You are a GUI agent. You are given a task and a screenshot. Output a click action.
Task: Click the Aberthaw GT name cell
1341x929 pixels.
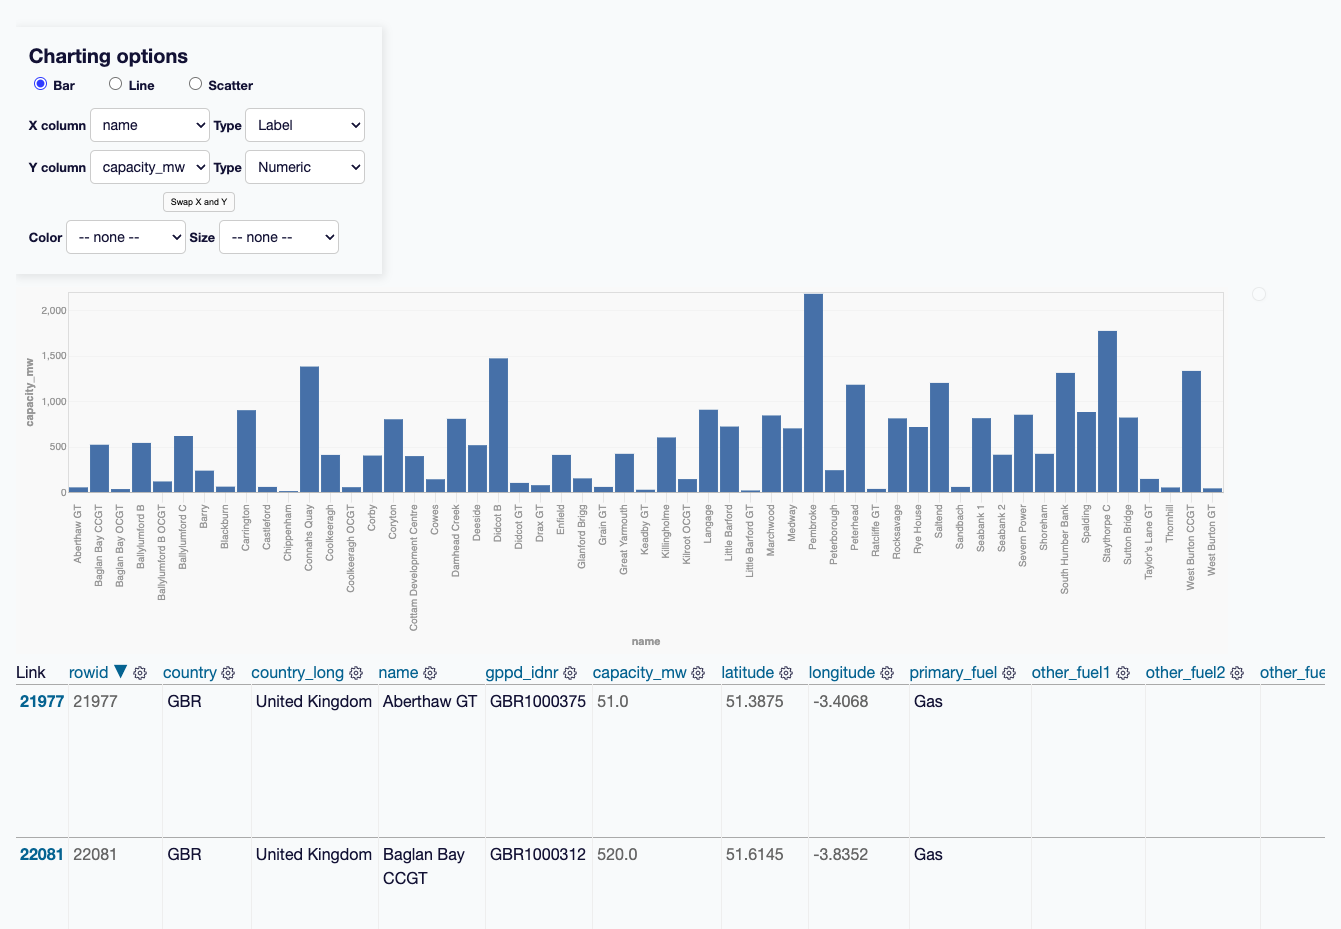point(430,701)
